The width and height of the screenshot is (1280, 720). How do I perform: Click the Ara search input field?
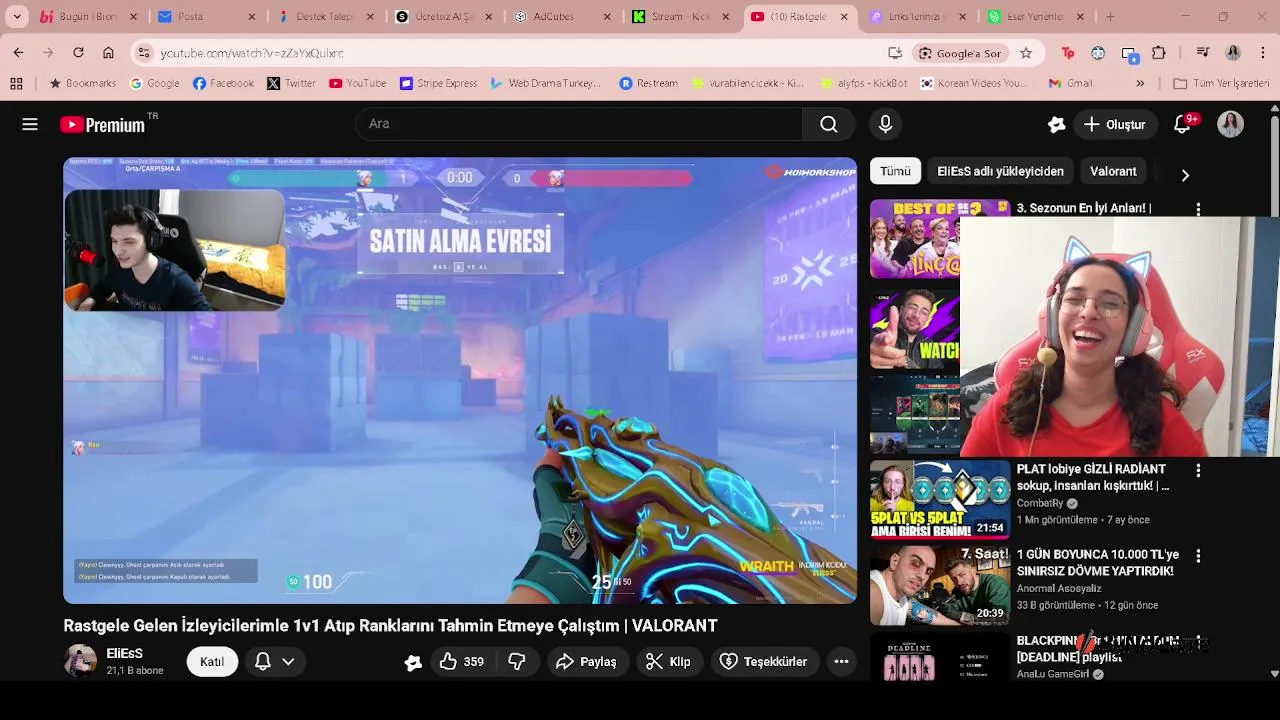[578, 124]
